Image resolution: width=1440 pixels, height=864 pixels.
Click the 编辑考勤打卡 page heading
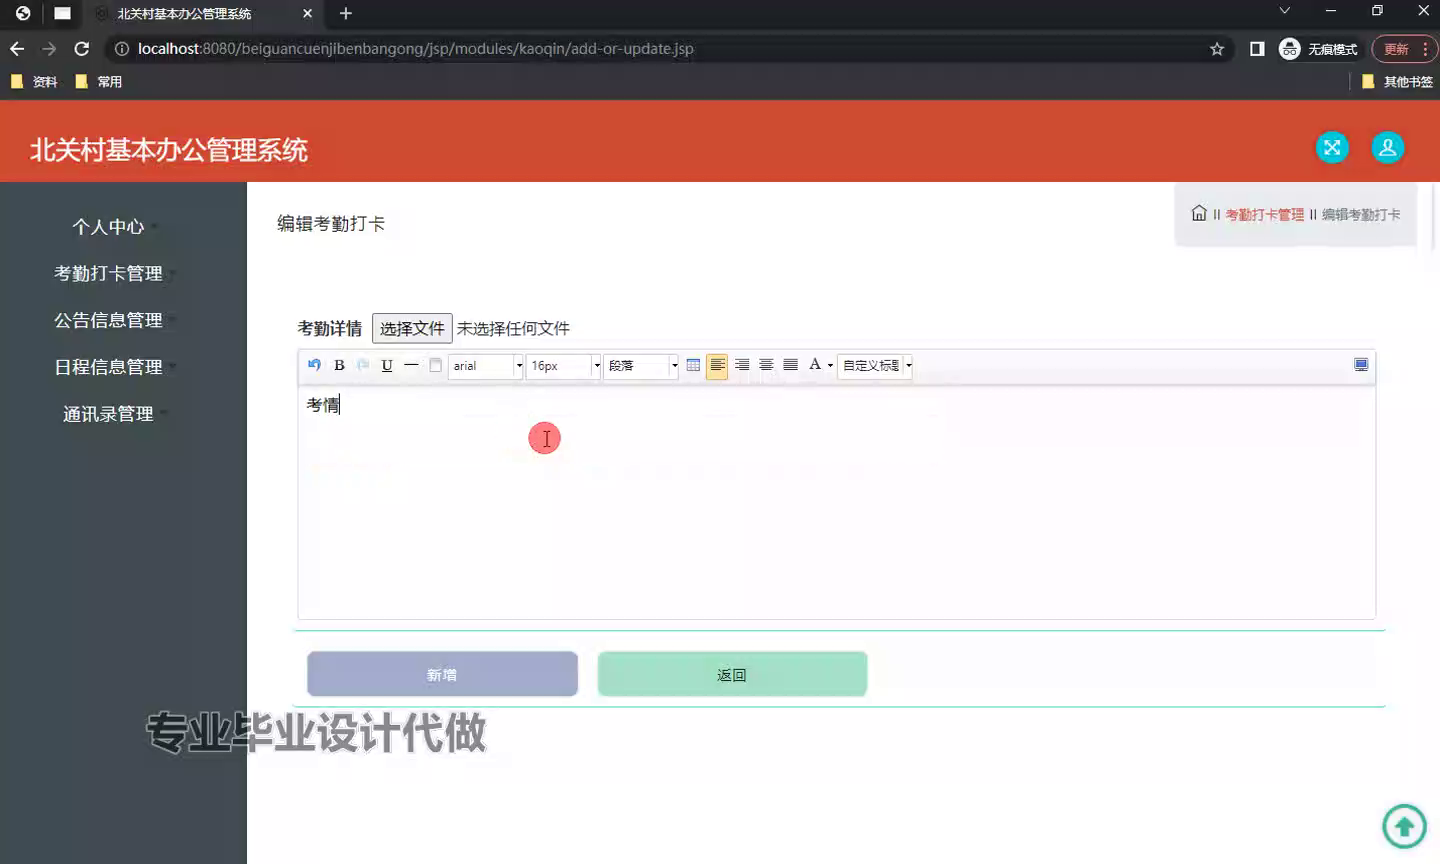[x=331, y=224]
